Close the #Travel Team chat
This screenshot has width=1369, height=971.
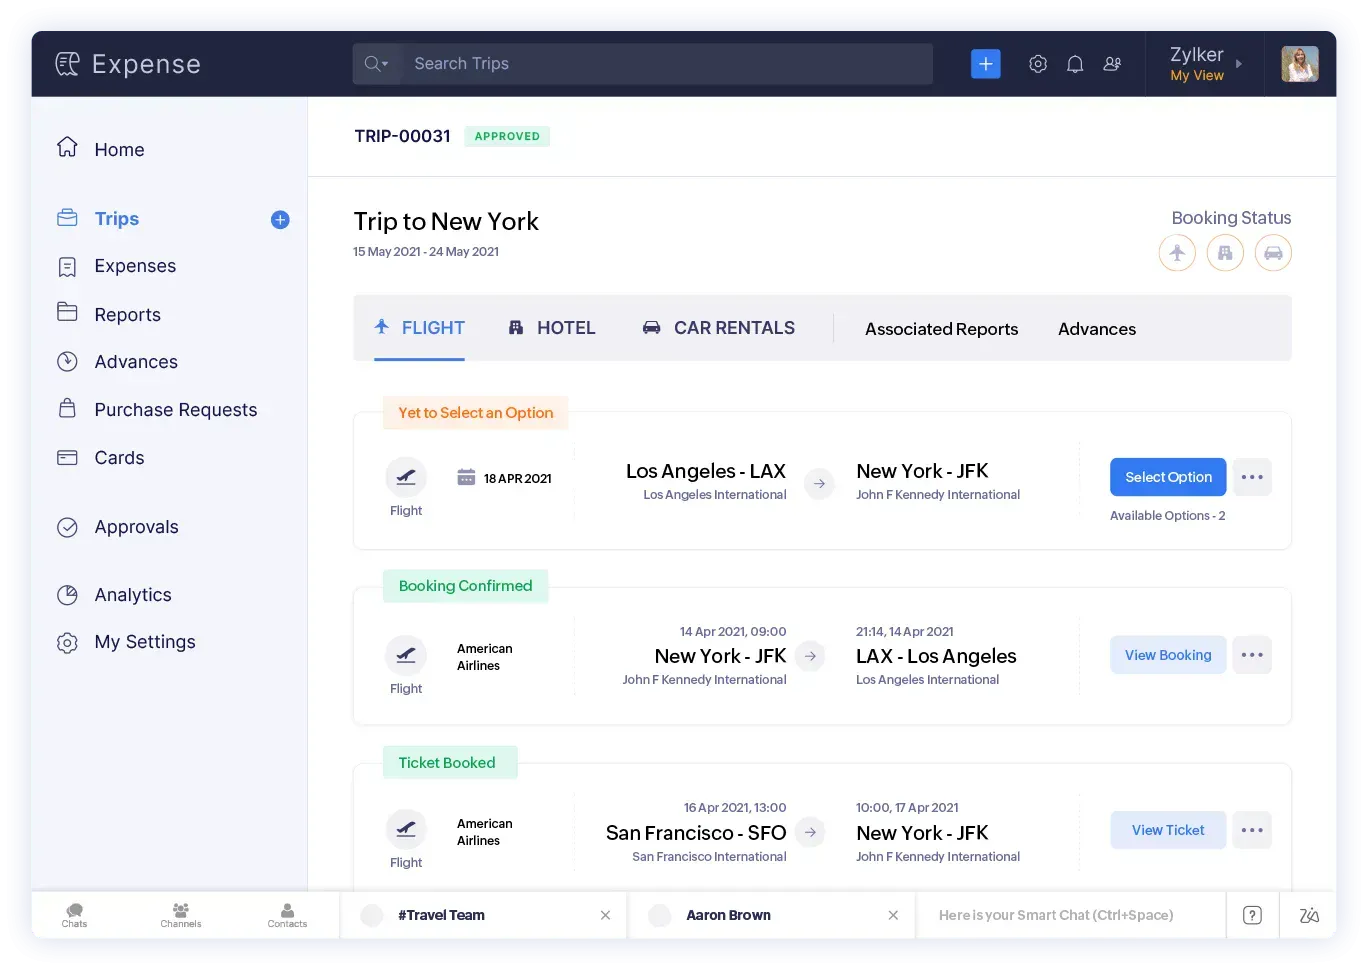[605, 915]
